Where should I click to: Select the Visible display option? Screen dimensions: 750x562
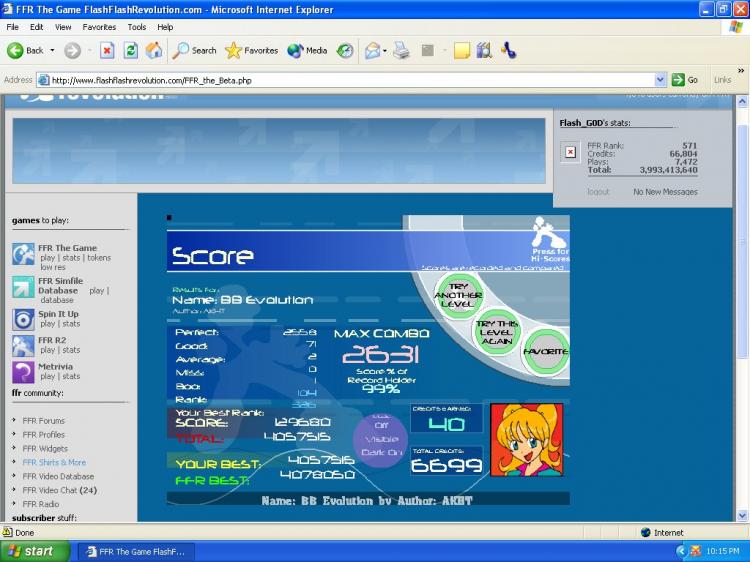381,438
